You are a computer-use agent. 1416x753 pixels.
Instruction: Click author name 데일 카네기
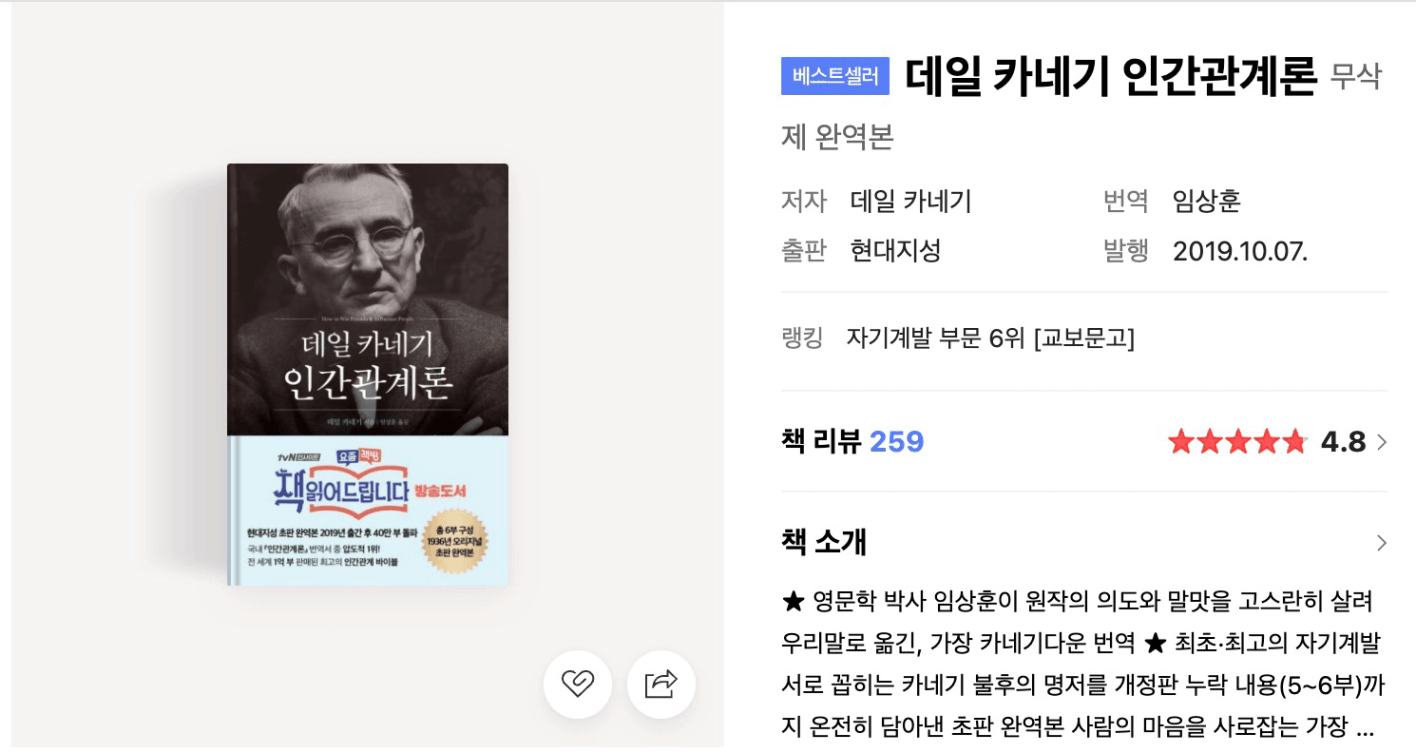[x=911, y=201]
